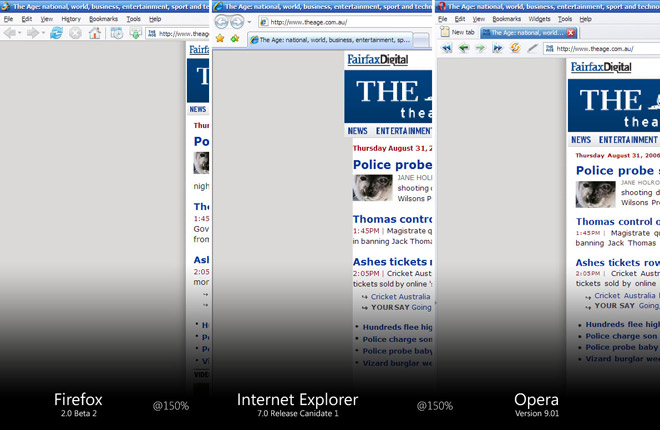Open Vizard burglar link in IE

click(x=397, y=363)
